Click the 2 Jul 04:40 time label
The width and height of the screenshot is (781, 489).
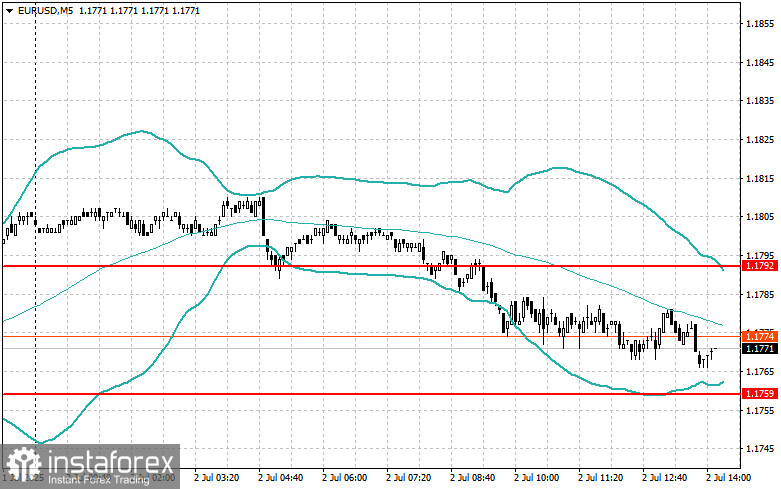point(280,478)
